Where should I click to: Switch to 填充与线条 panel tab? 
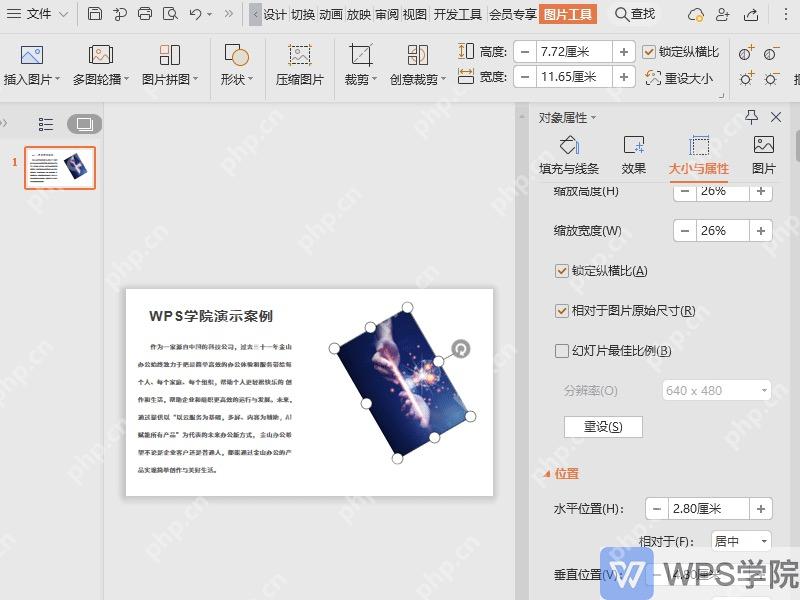click(x=569, y=155)
